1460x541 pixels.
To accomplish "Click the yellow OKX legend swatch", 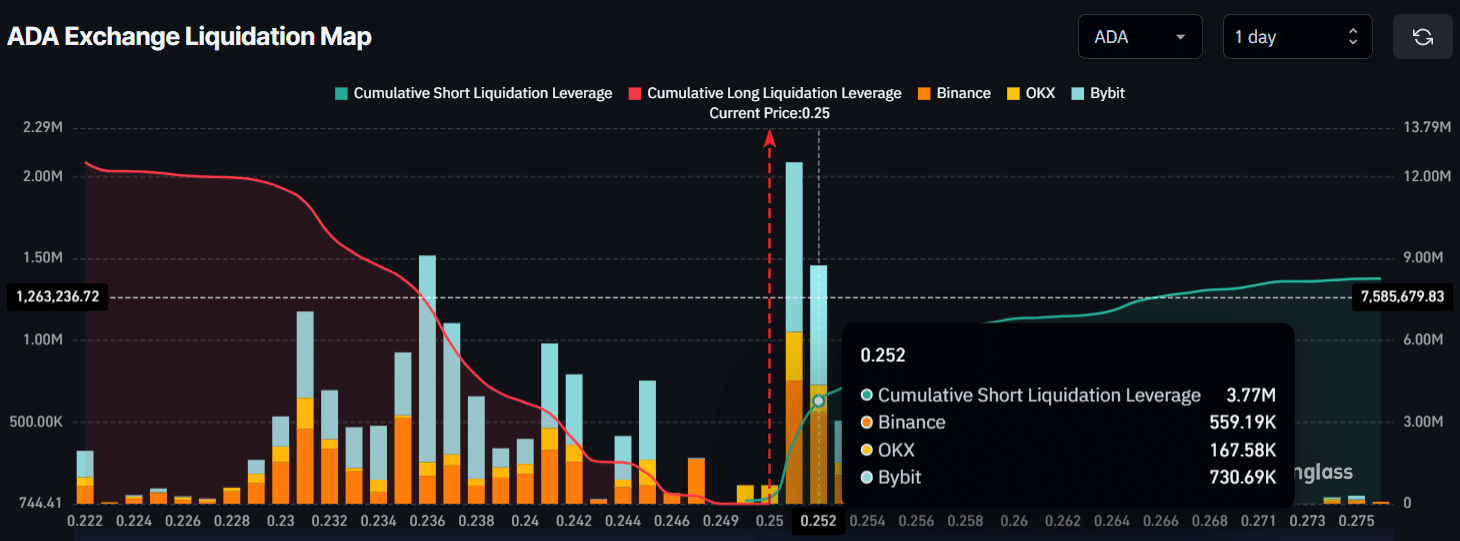I will click(x=1013, y=93).
